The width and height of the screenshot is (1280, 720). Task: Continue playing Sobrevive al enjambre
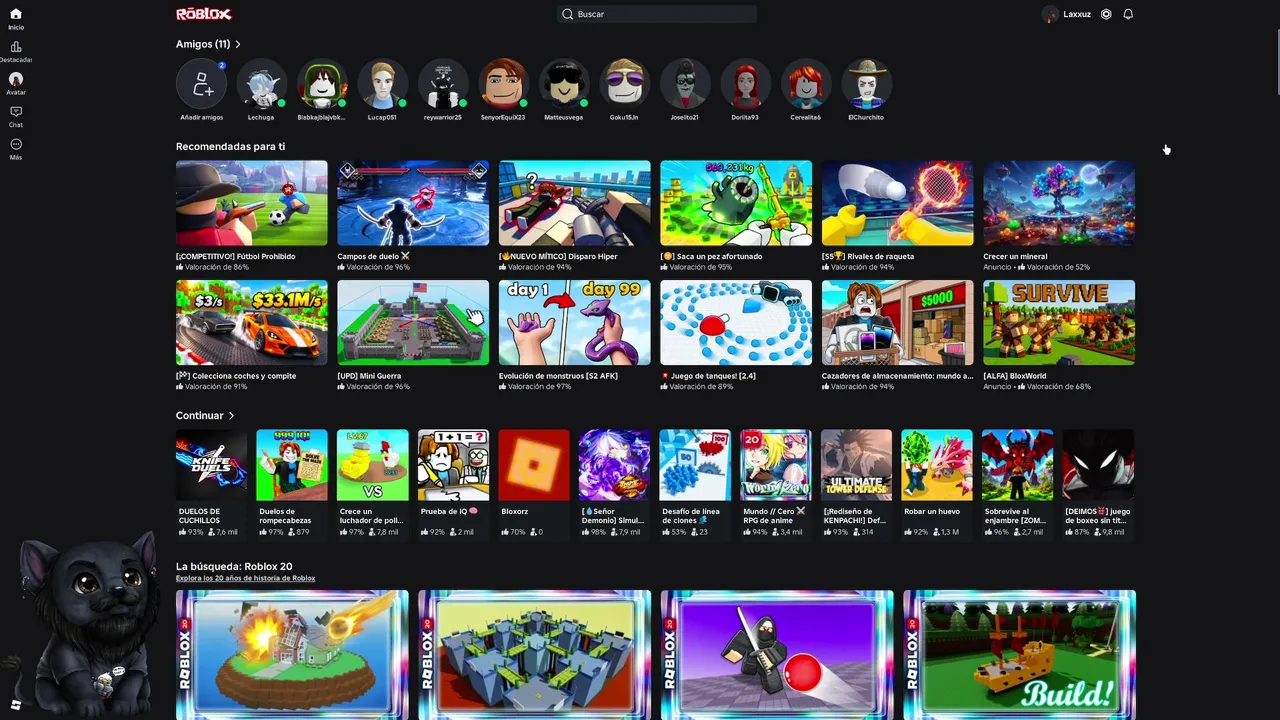pos(1017,465)
